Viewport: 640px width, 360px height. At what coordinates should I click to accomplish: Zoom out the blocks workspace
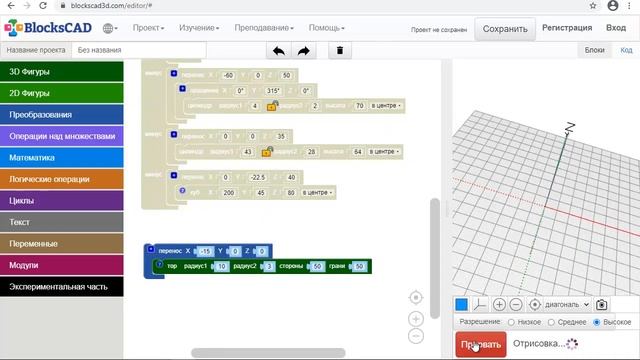click(x=416, y=336)
